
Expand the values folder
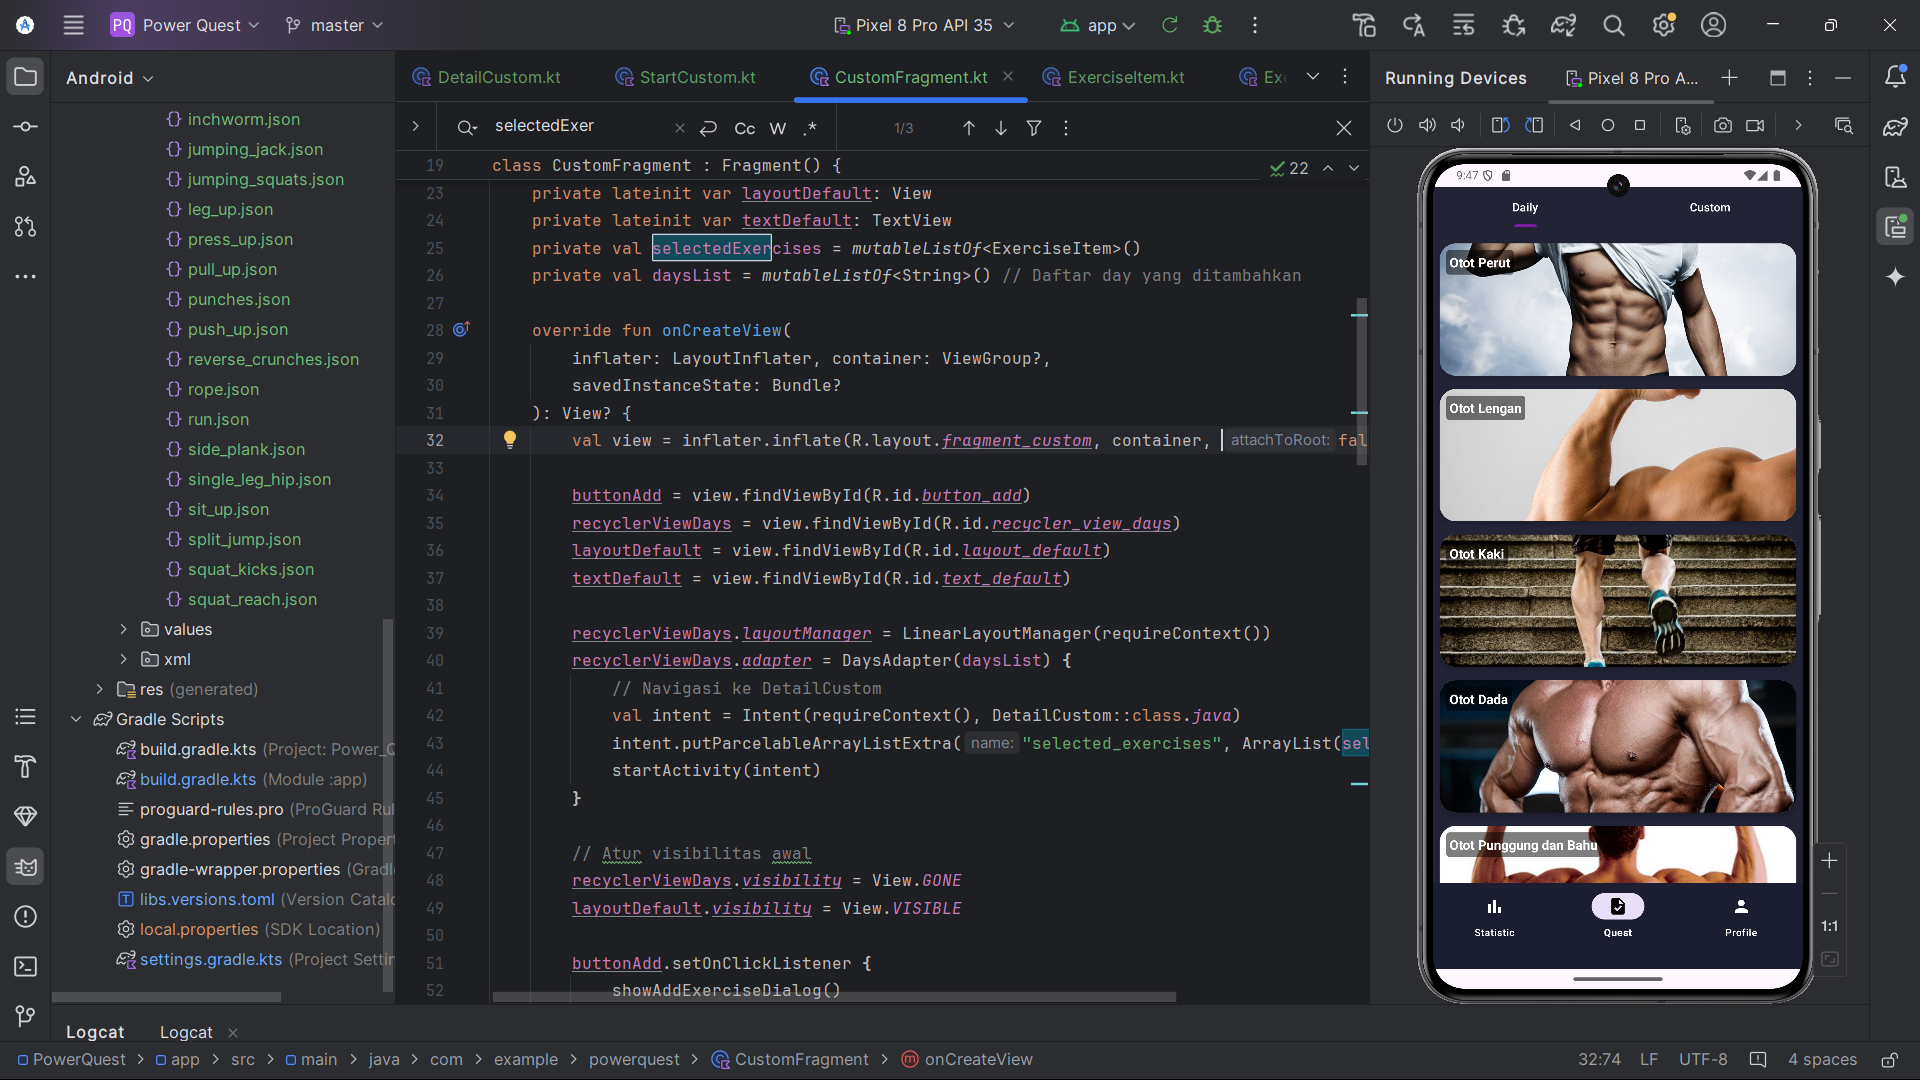124,629
